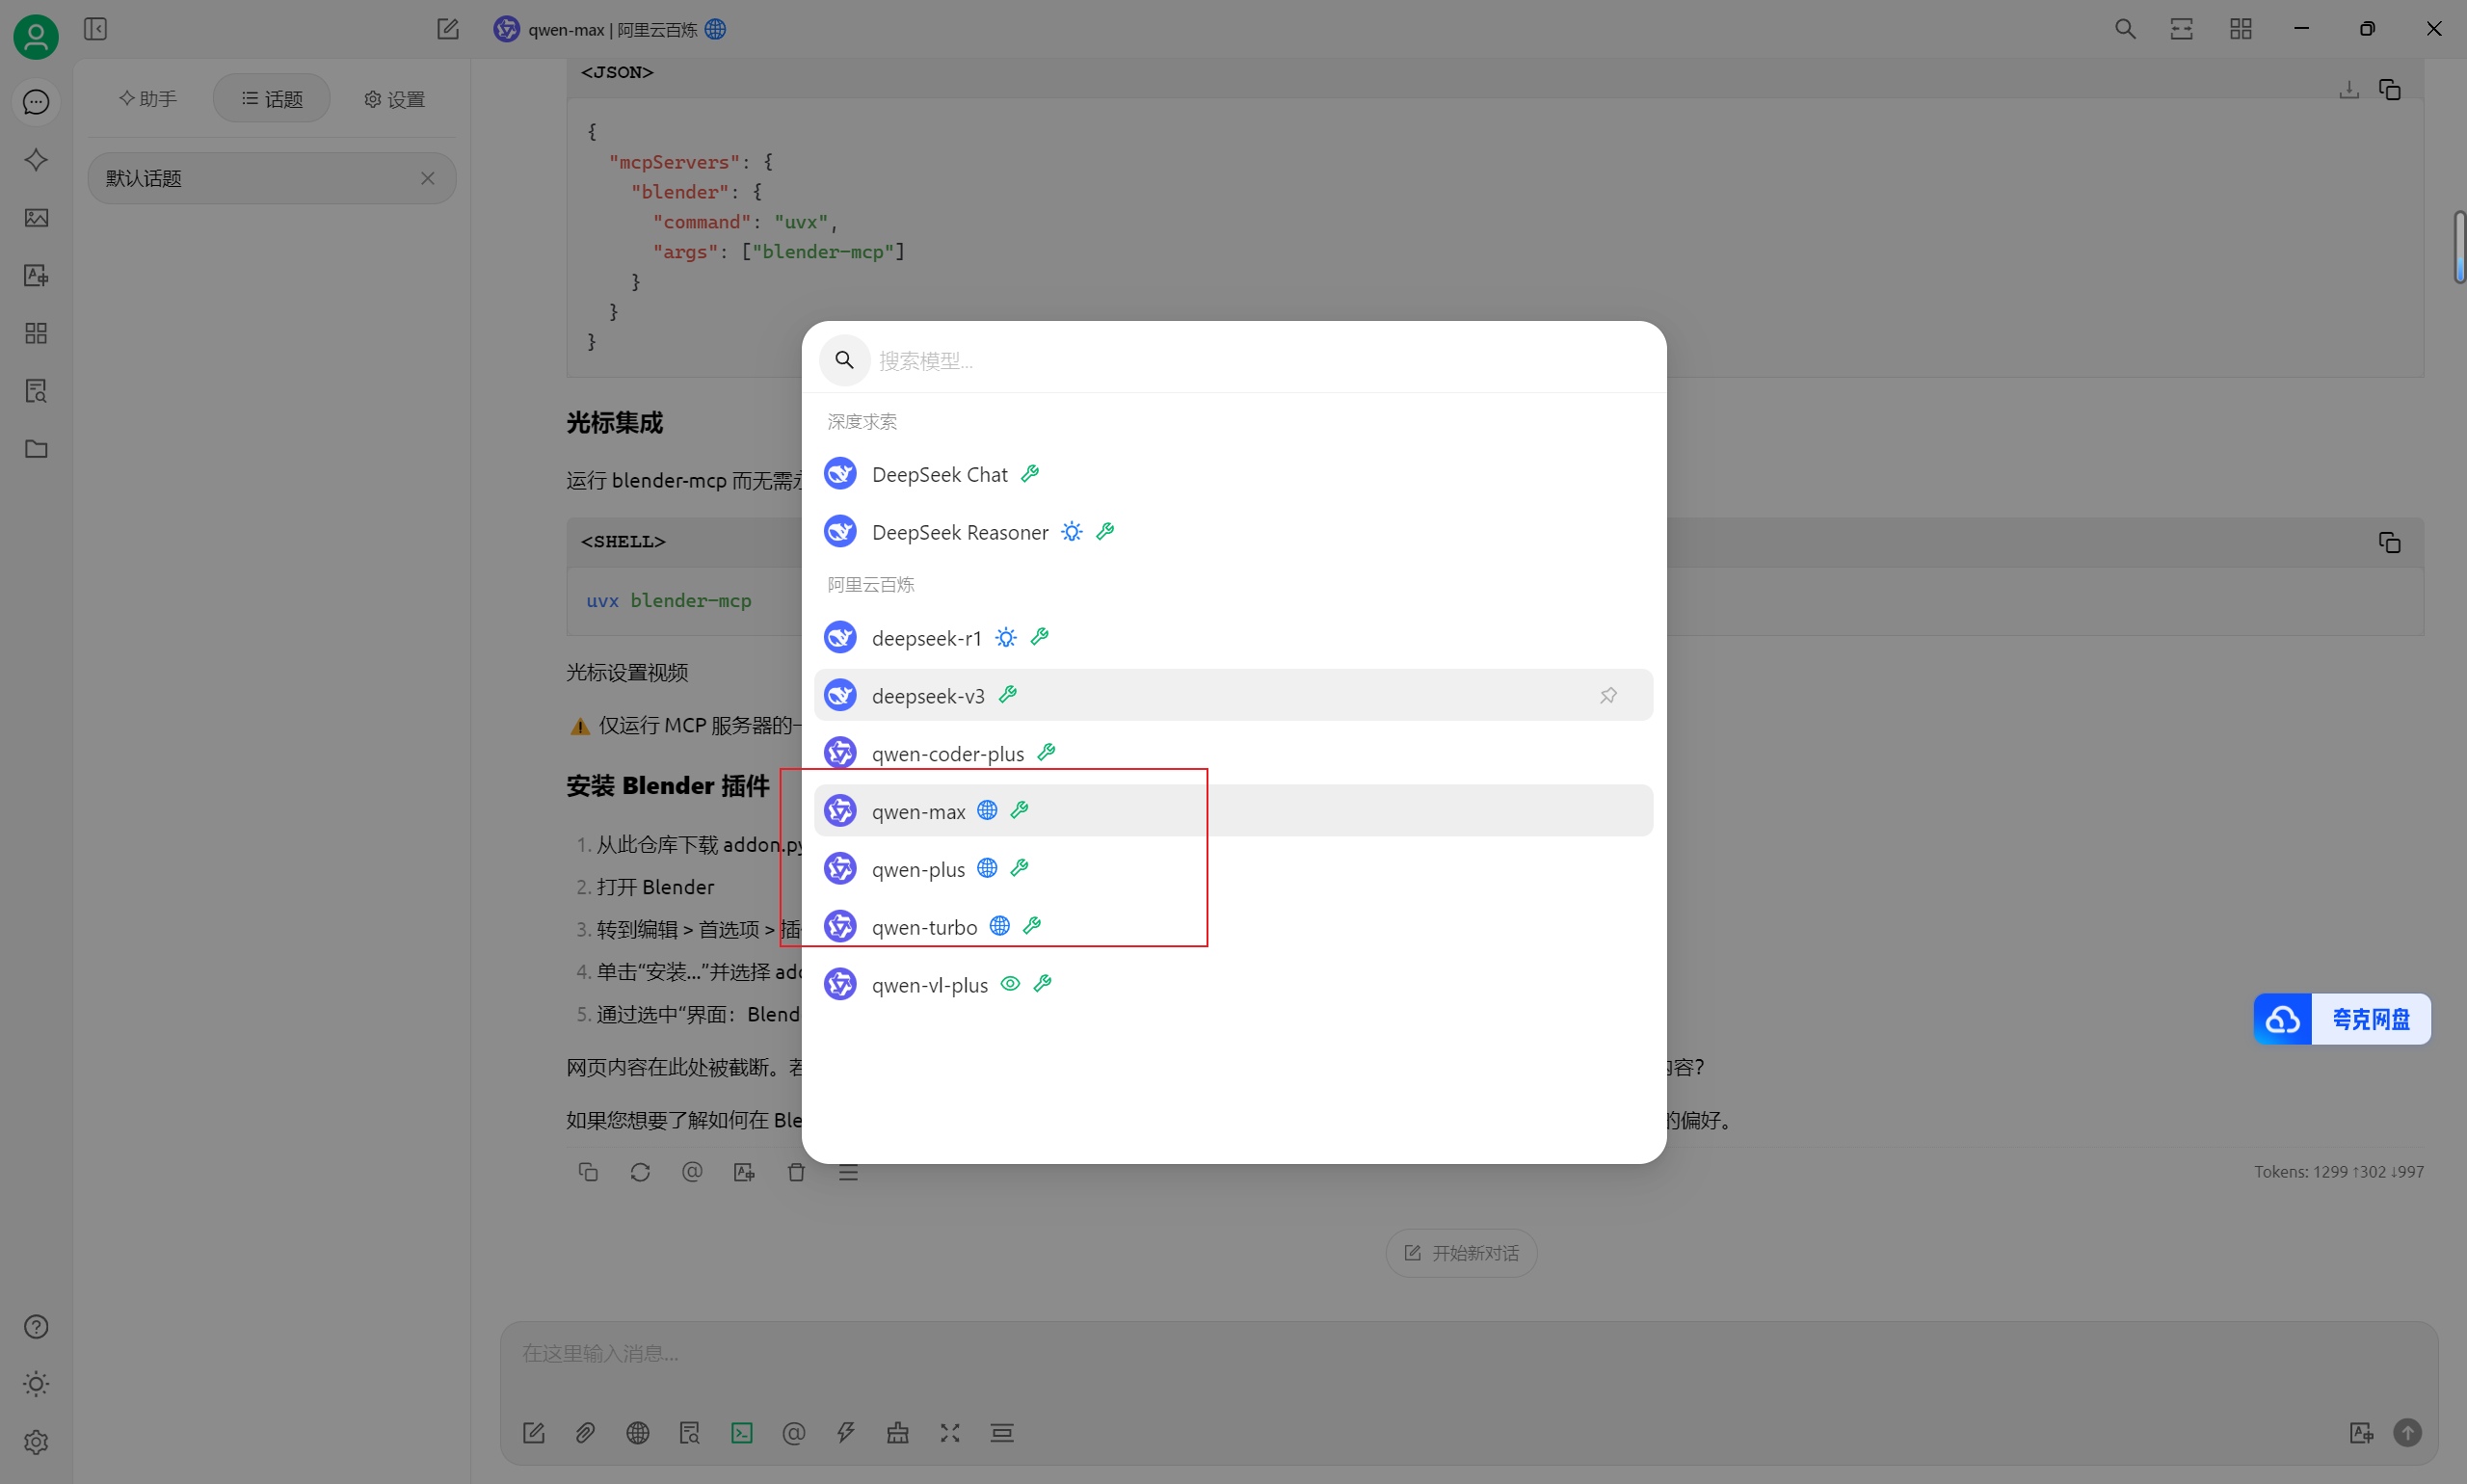Open the 夸克网盘 floating button
This screenshot has height=1484, width=2467.
[2341, 1019]
